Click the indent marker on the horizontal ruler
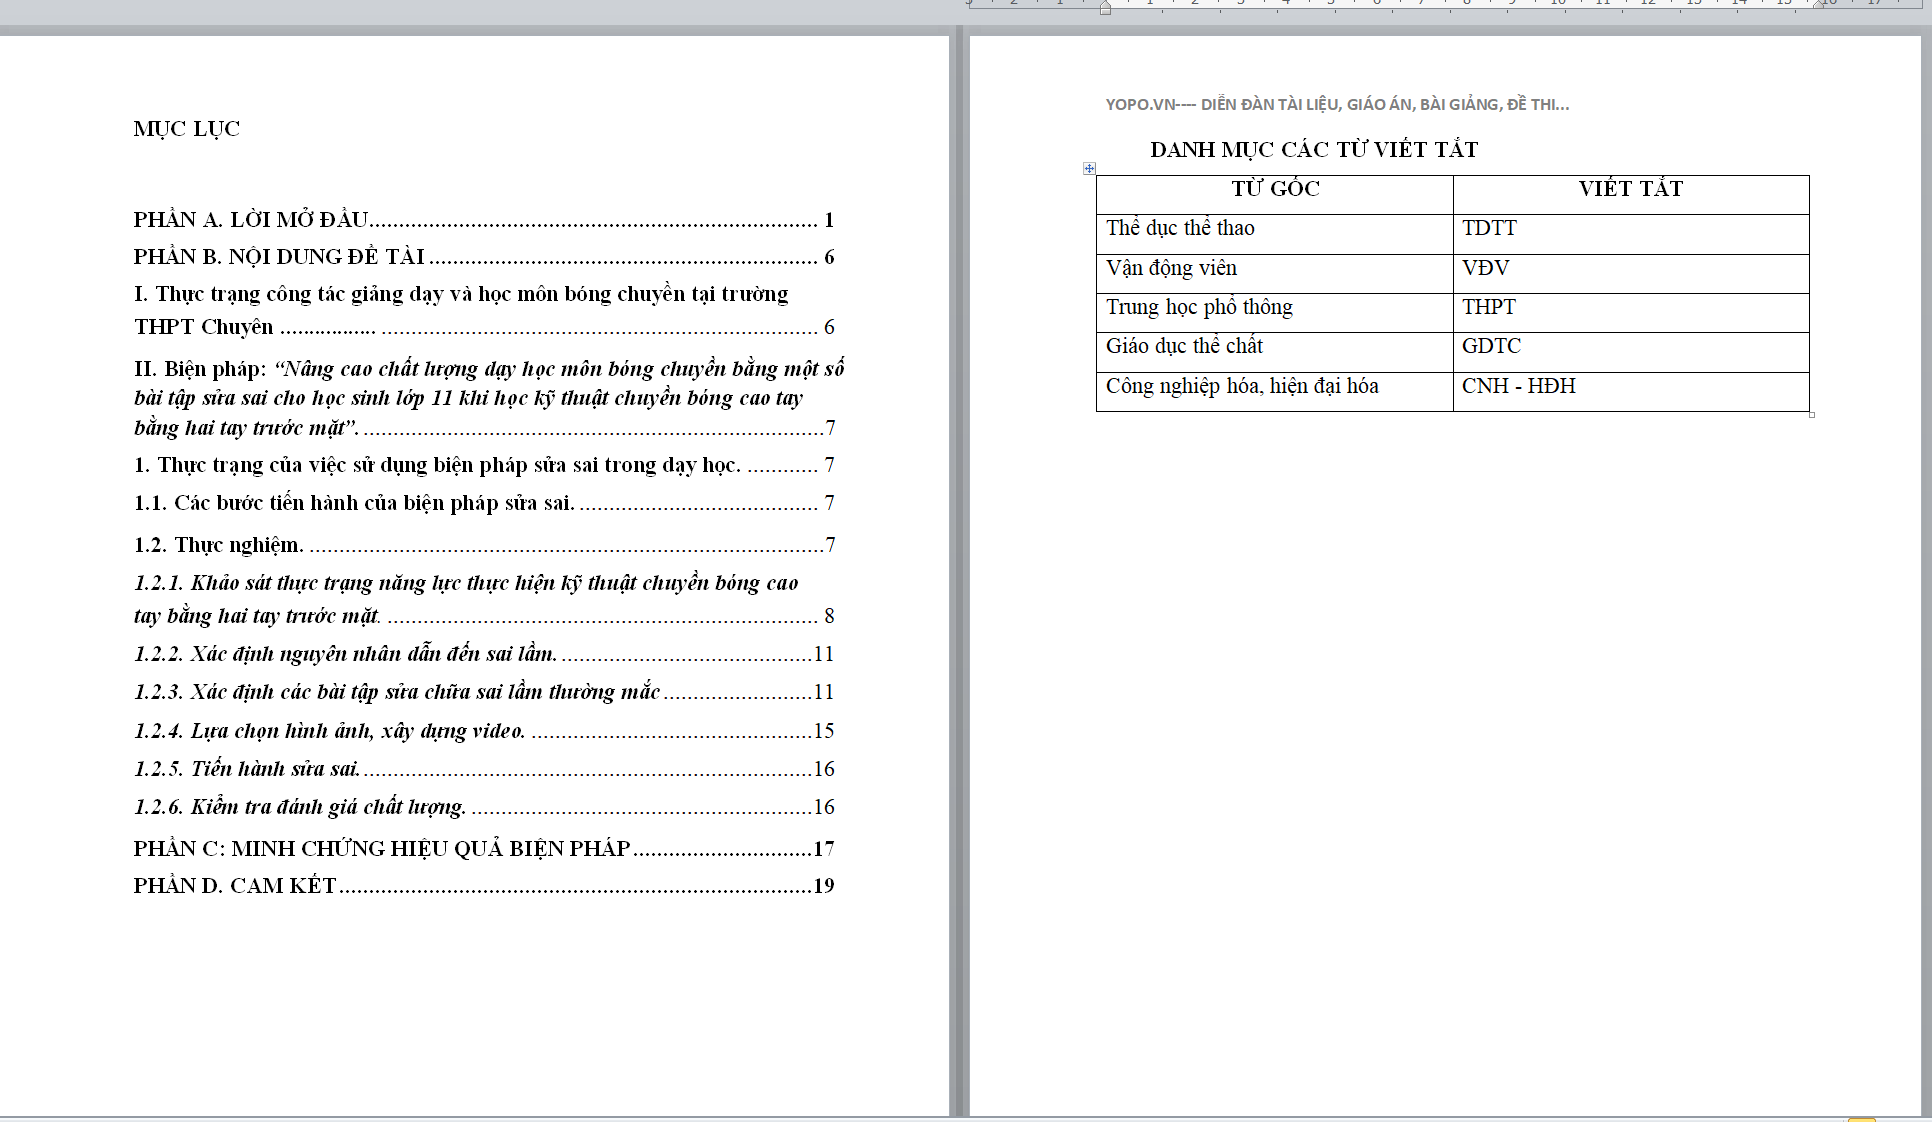This screenshot has height=1122, width=1932. (1105, 8)
